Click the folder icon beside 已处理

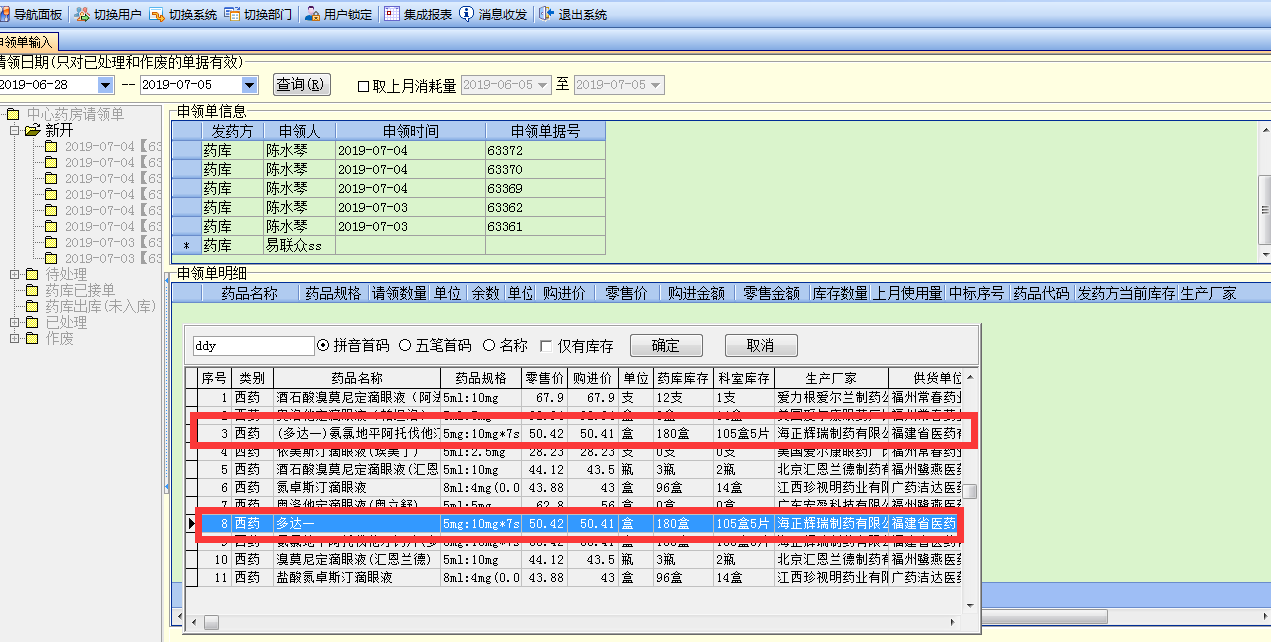coord(32,322)
